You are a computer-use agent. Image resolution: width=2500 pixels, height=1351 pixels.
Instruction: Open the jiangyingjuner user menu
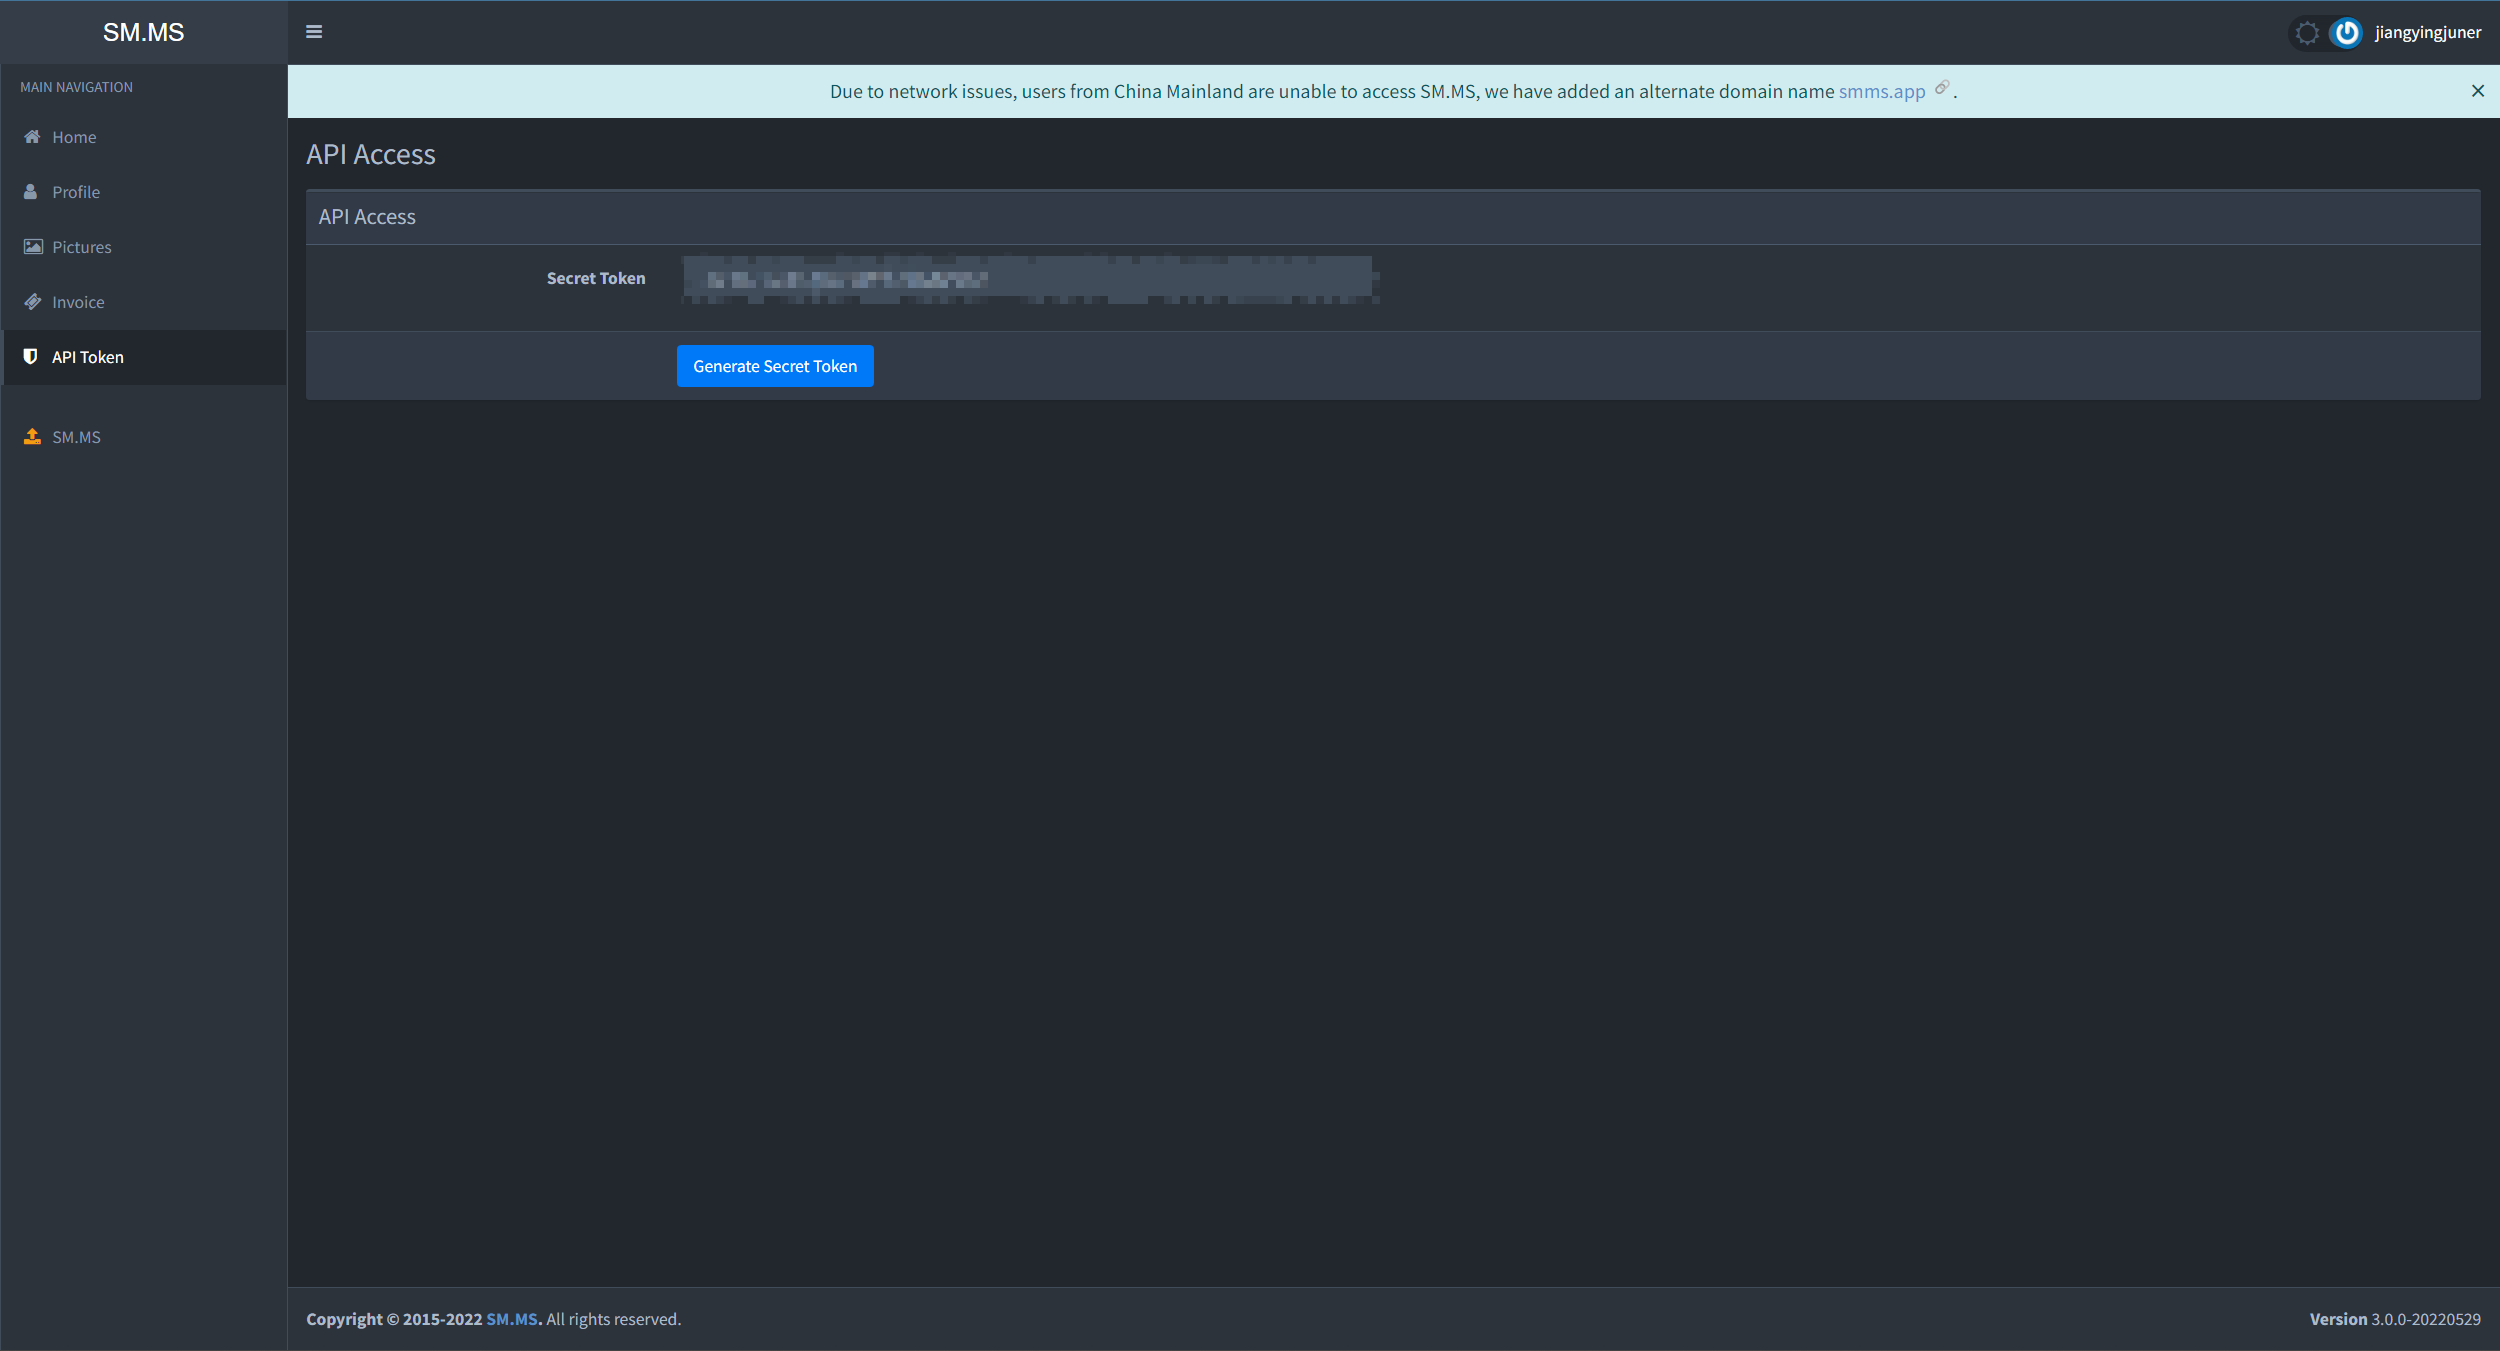point(2427,33)
